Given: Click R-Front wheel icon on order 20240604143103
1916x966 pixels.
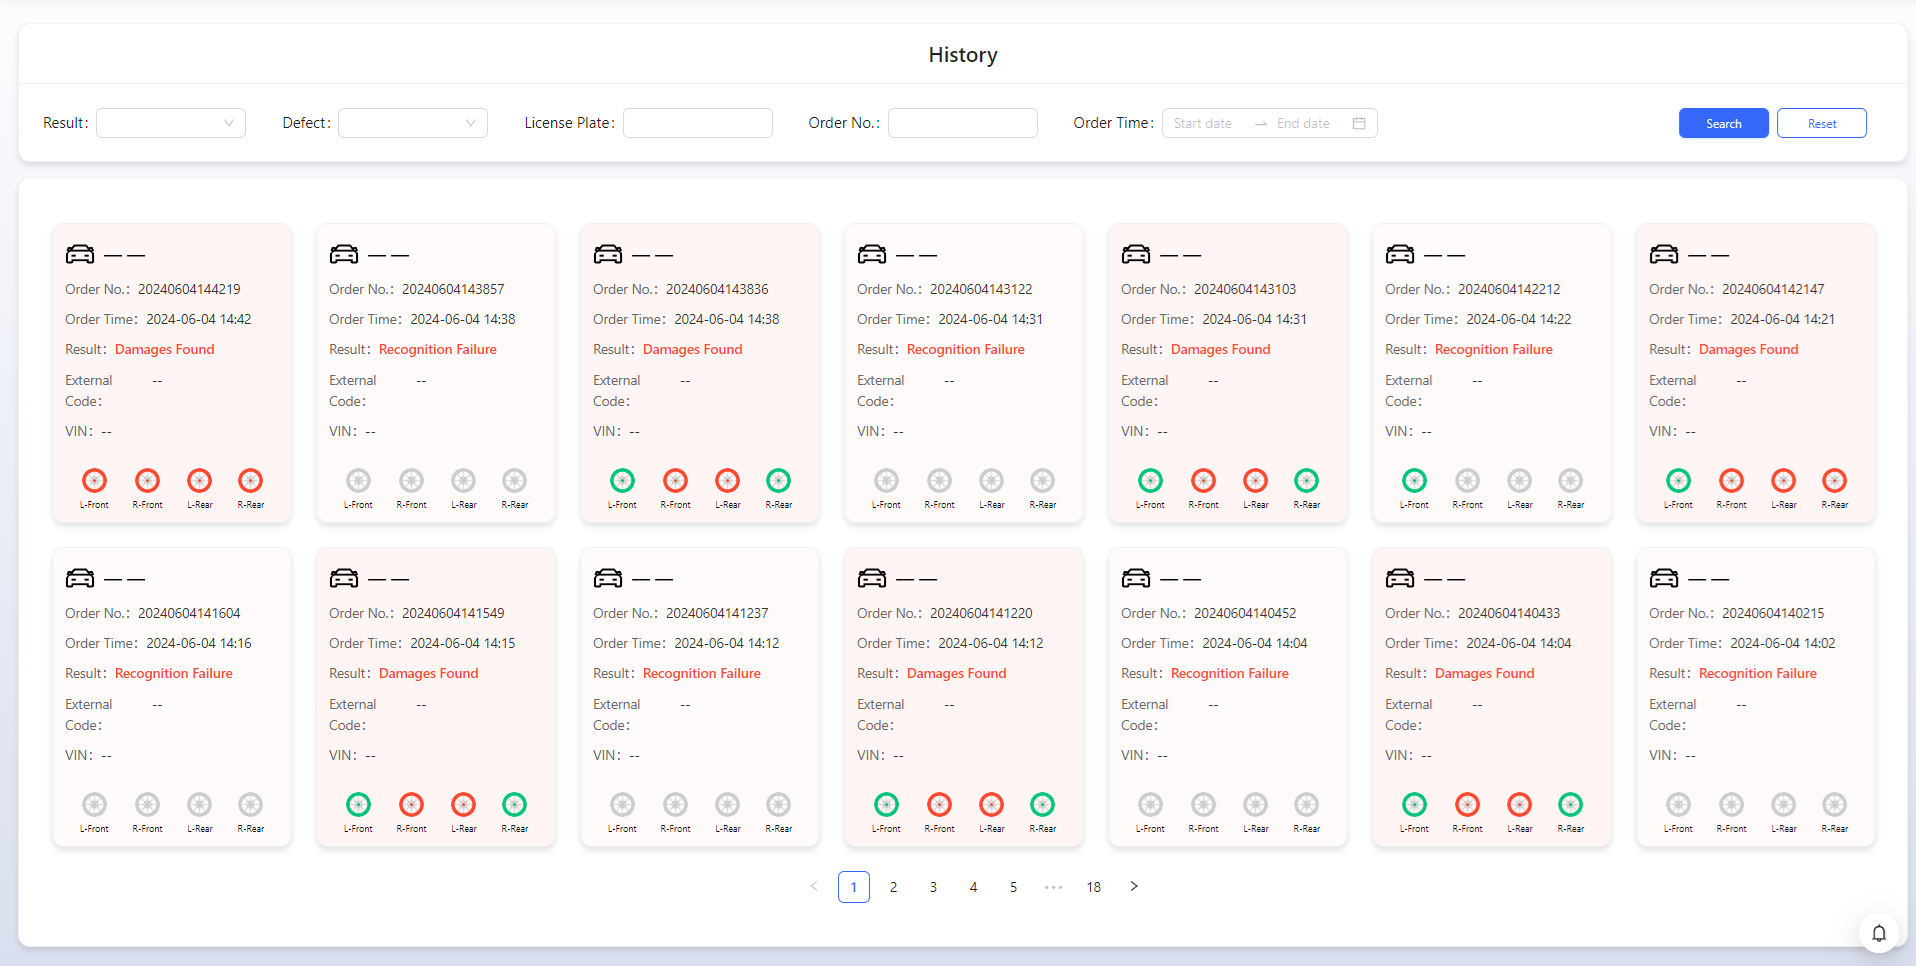Looking at the screenshot, I should [1203, 481].
